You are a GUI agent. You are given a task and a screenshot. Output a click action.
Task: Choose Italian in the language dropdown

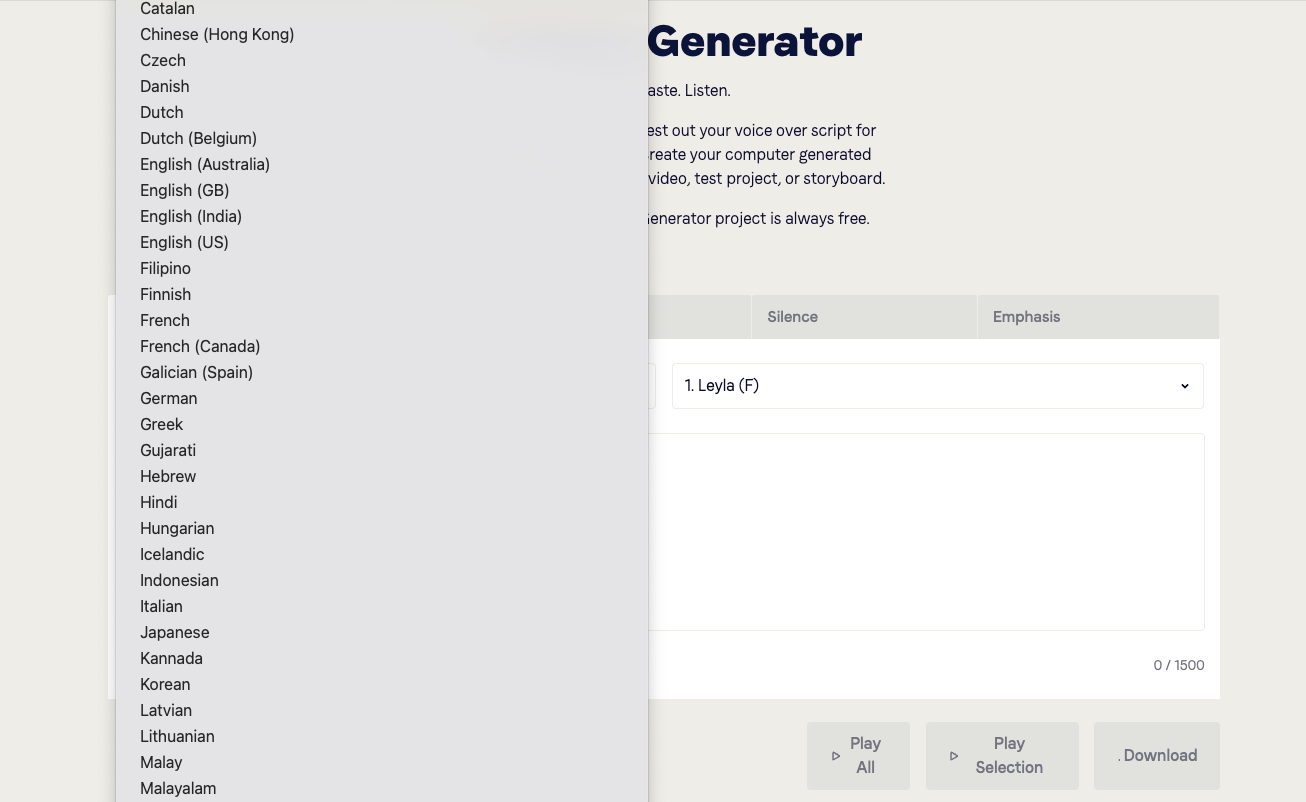pyautogui.click(x=161, y=606)
